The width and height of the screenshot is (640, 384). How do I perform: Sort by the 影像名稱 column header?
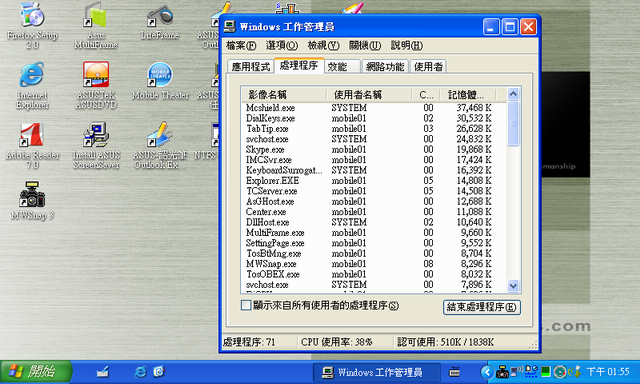click(x=284, y=95)
